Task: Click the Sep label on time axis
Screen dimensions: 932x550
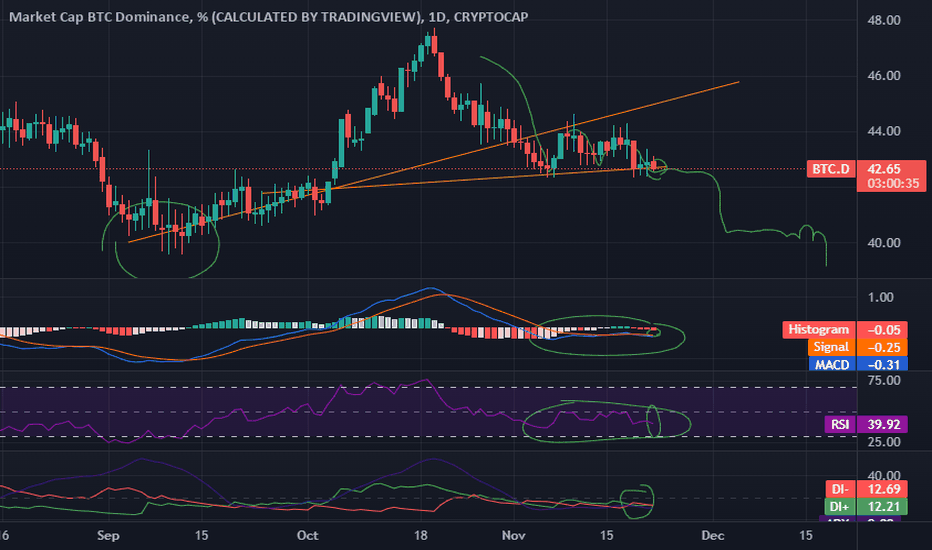Action: 108,536
